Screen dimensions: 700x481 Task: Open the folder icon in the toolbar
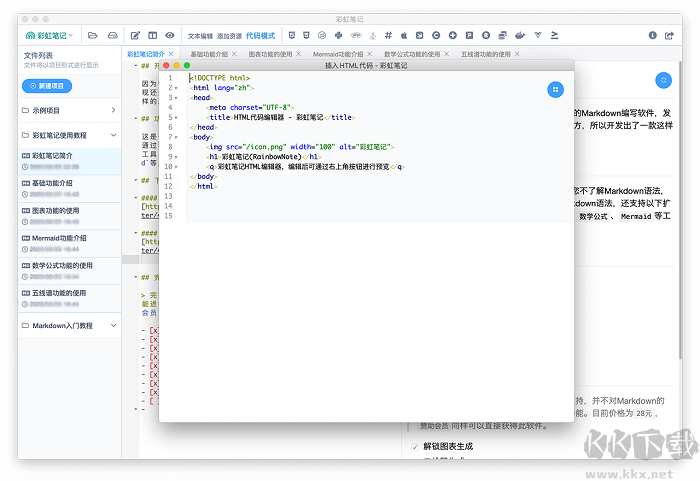coord(92,35)
